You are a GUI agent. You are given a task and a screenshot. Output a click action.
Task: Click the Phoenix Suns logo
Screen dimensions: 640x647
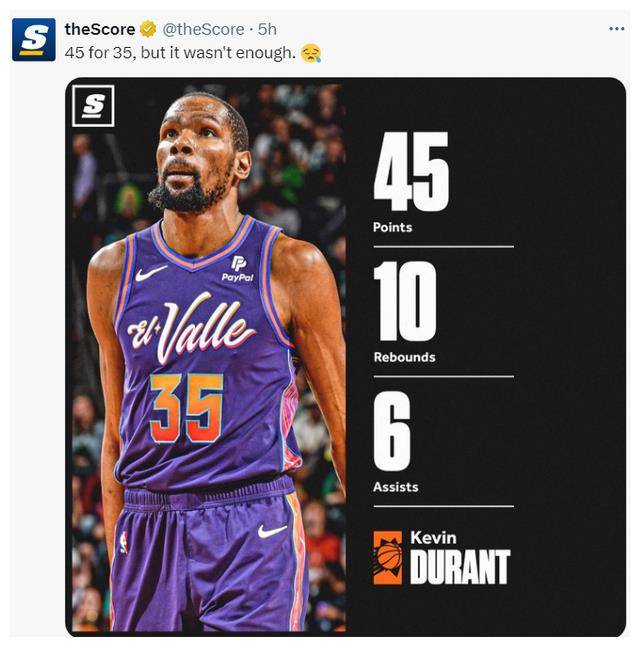coord(387,558)
